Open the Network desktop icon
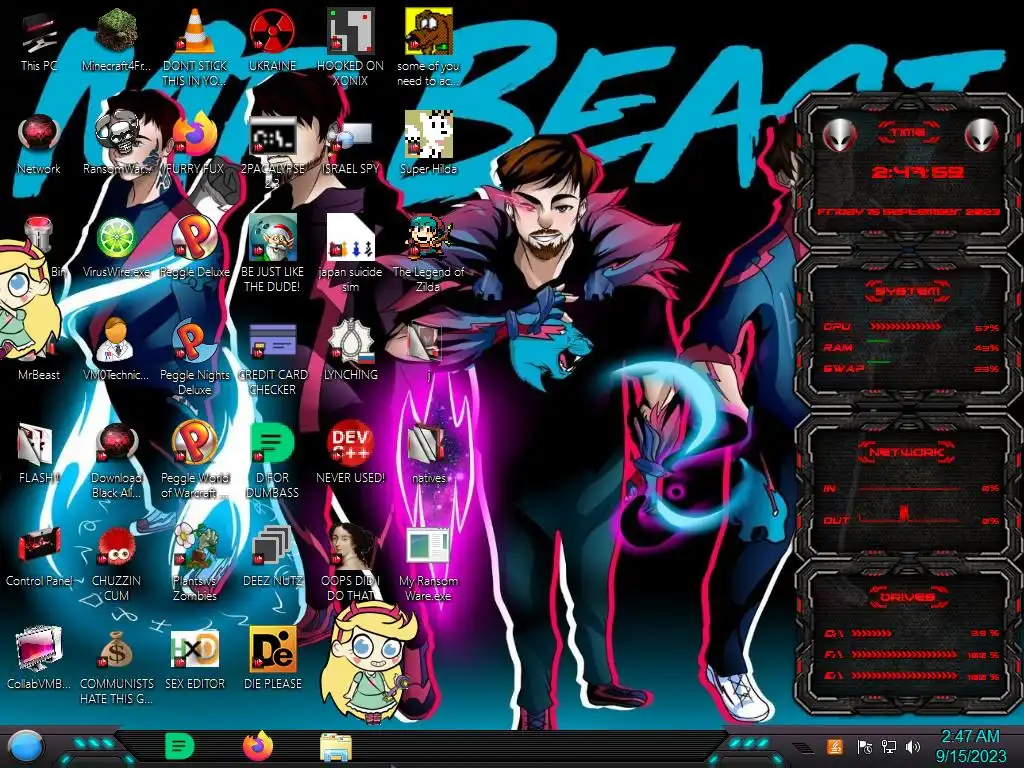1024x768 pixels. tap(39, 134)
